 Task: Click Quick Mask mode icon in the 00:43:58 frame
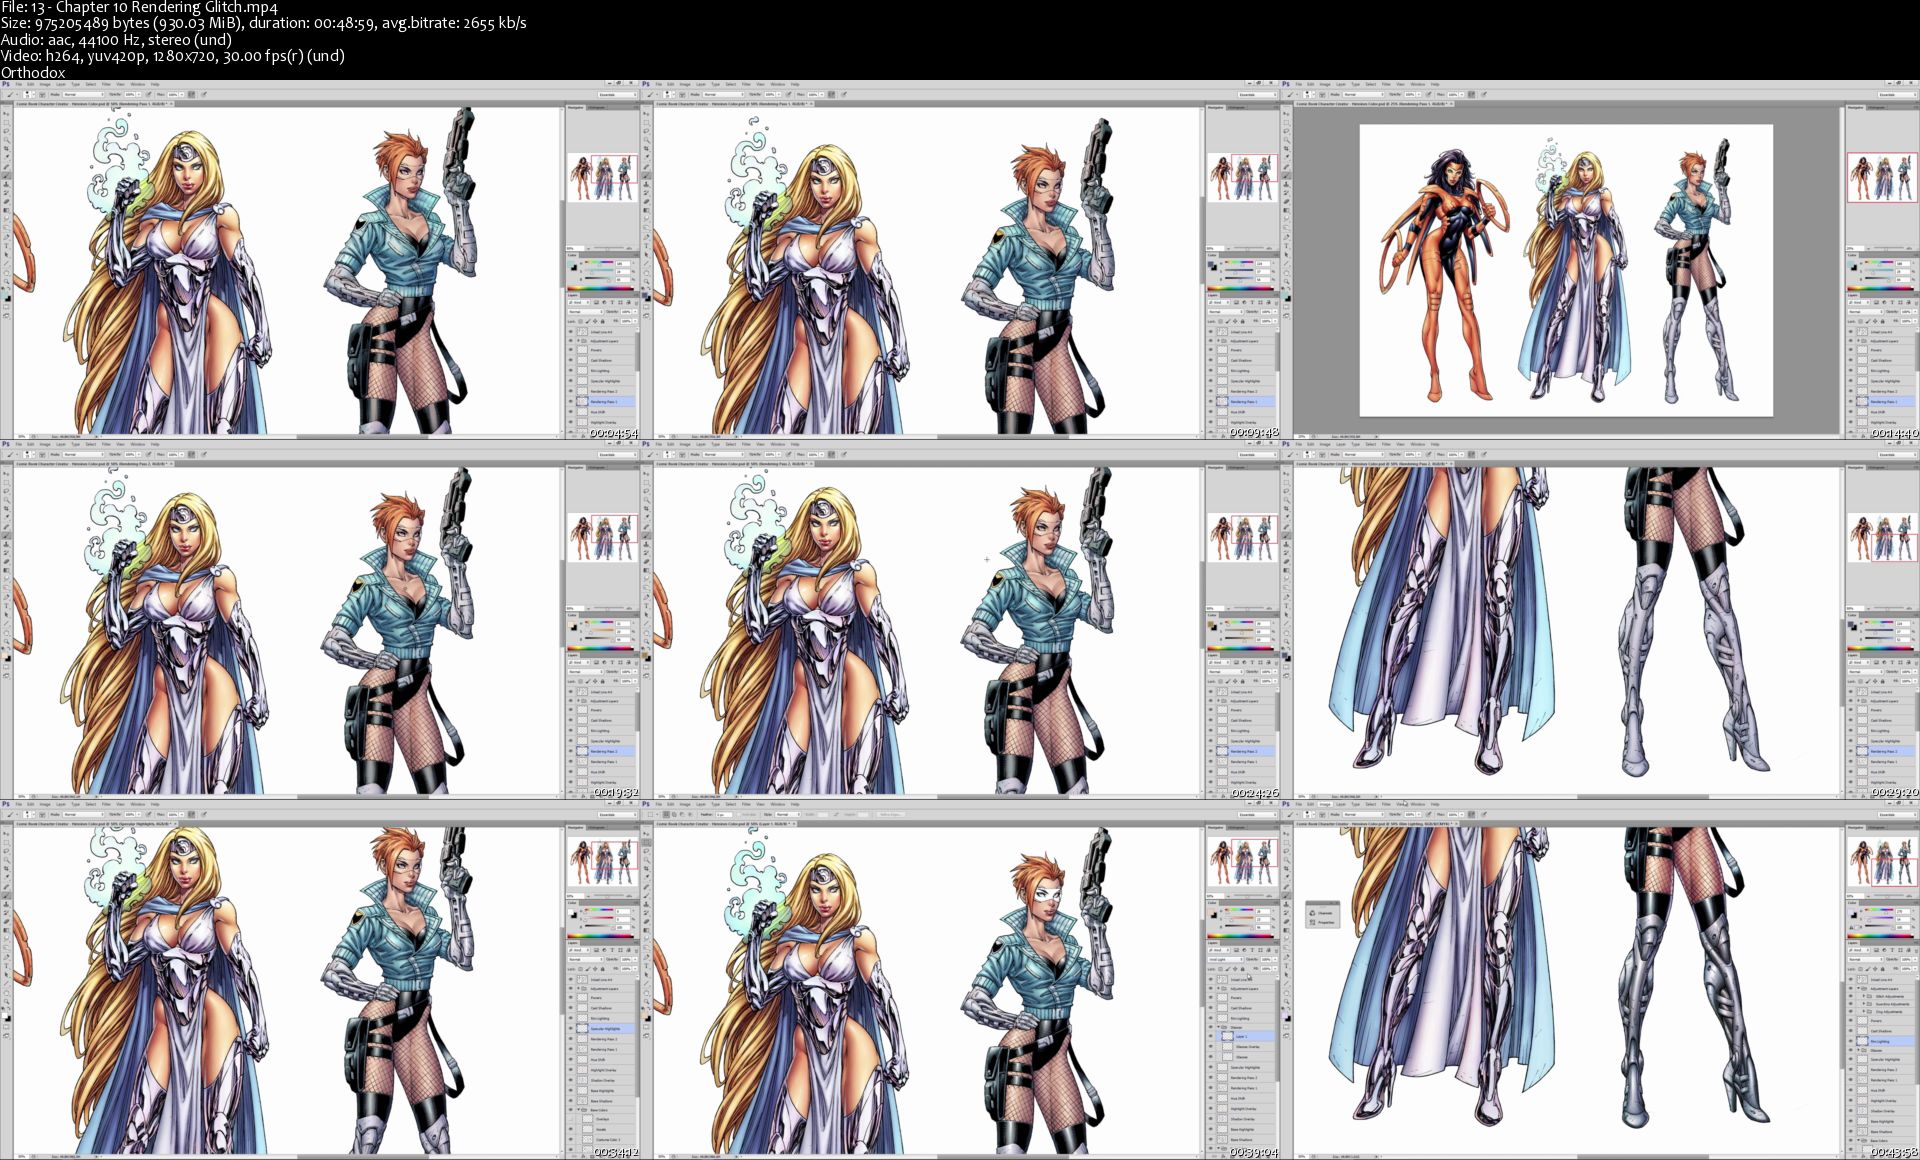[x=1286, y=1027]
